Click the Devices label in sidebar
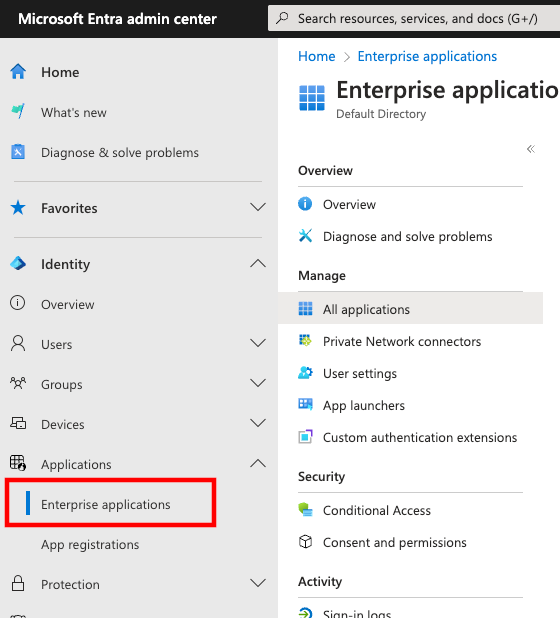The image size is (560, 618). pyautogui.click(x=63, y=424)
